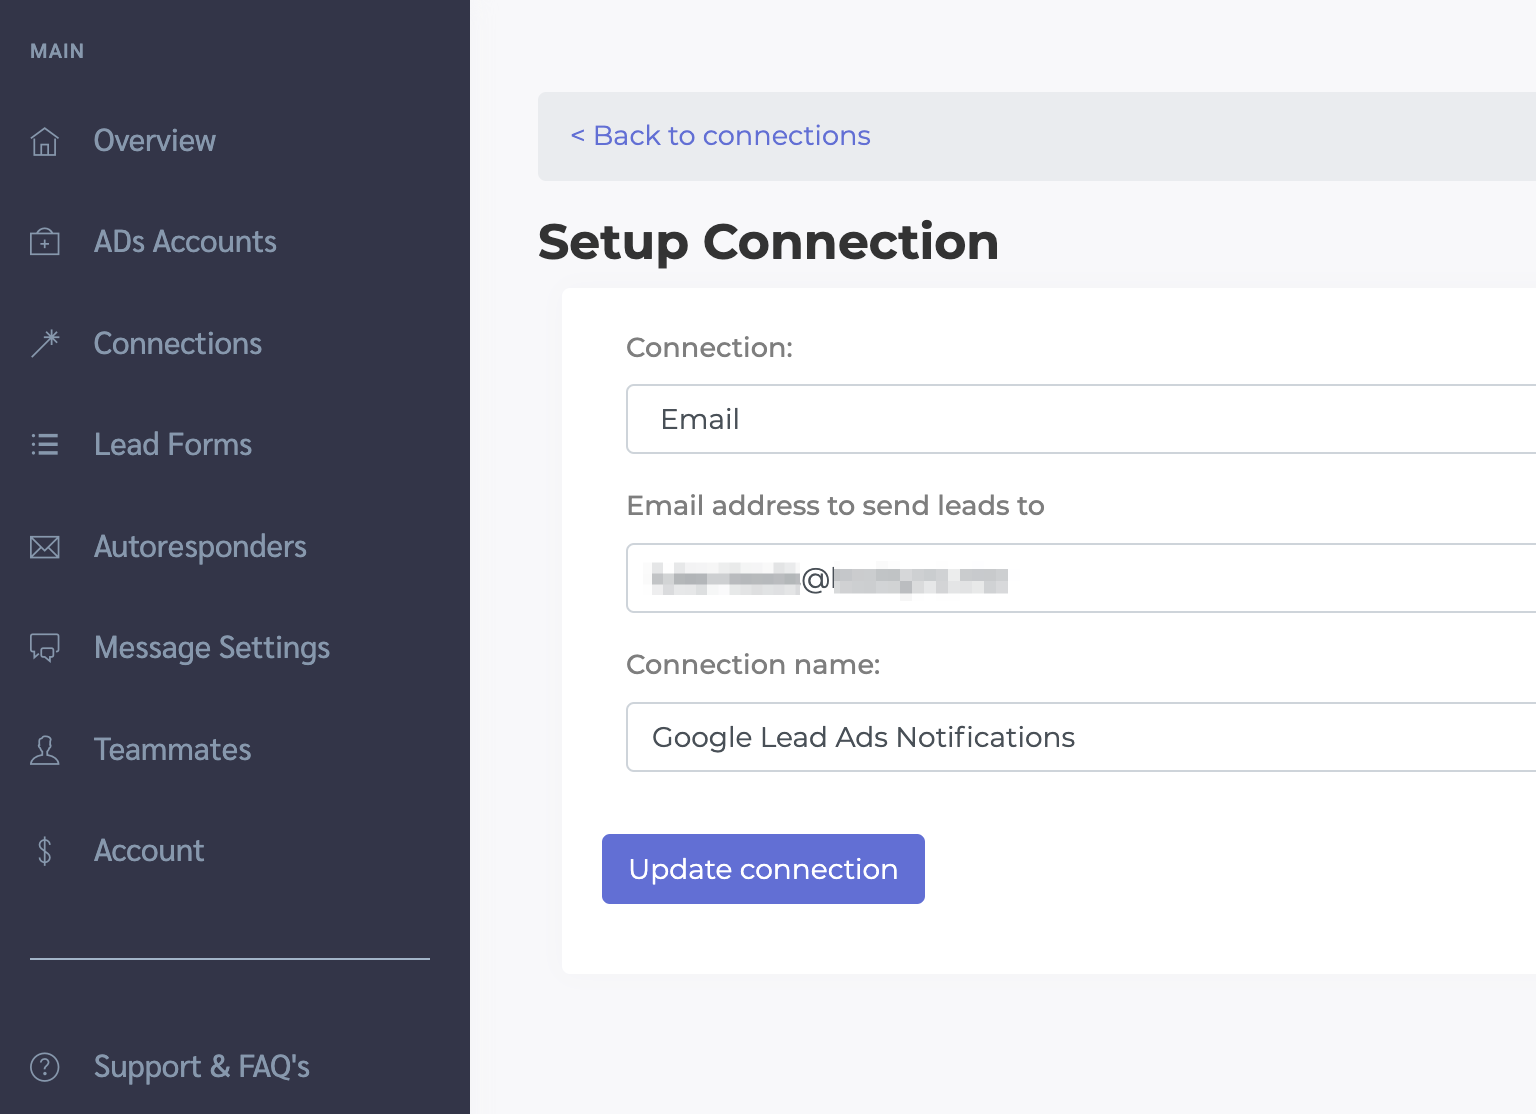Viewport: 1536px width, 1114px height.
Task: Navigate to ADs Accounts section
Action: tap(185, 241)
